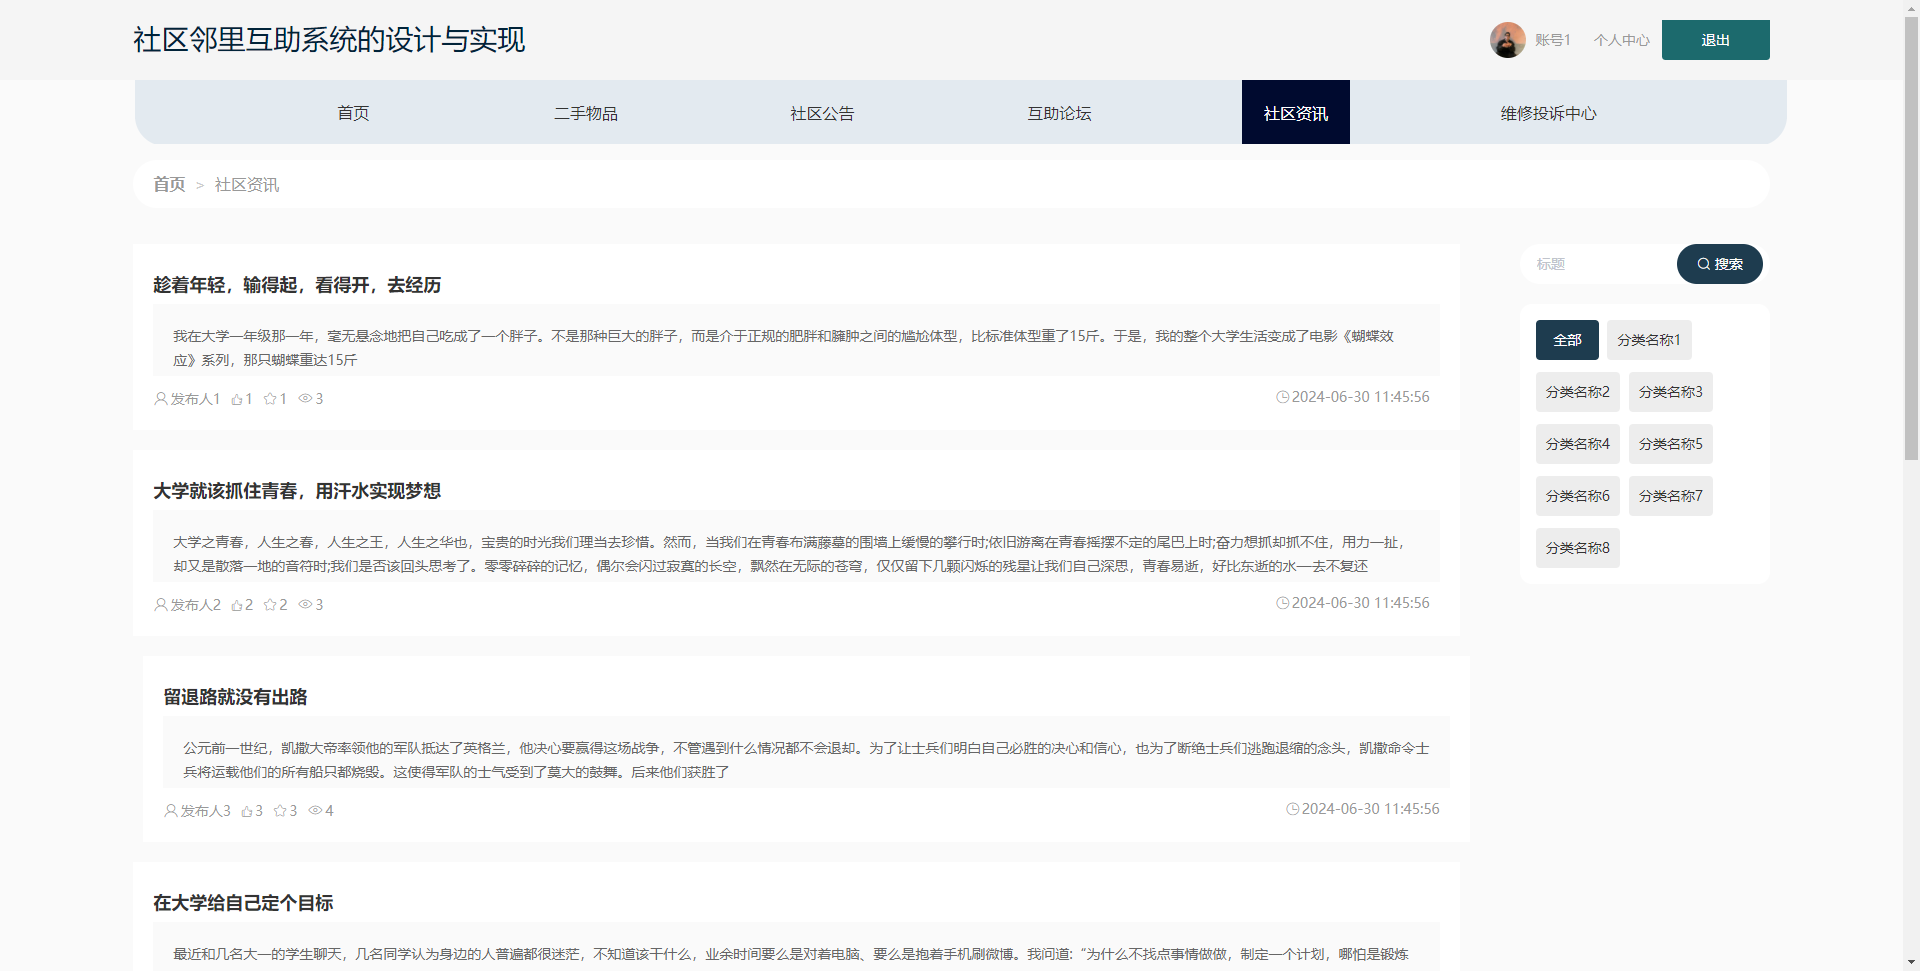Viewport: 1920px width, 971px height.
Task: Click the user icon beside 发布人1
Action: 160,399
